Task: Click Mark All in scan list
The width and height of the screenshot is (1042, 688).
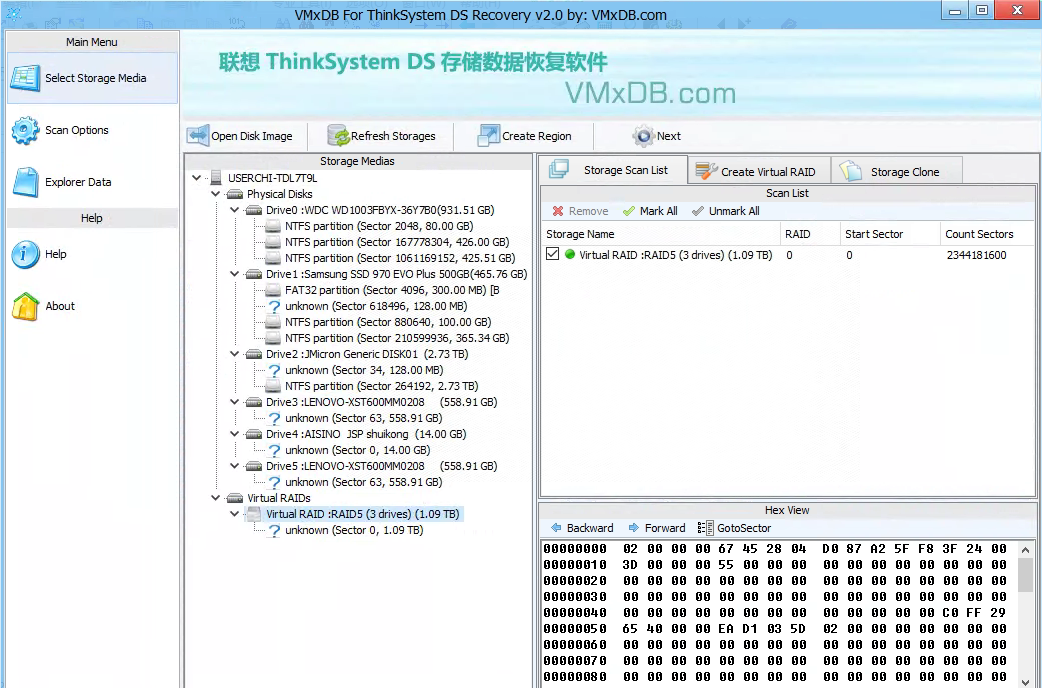Action: (651, 211)
